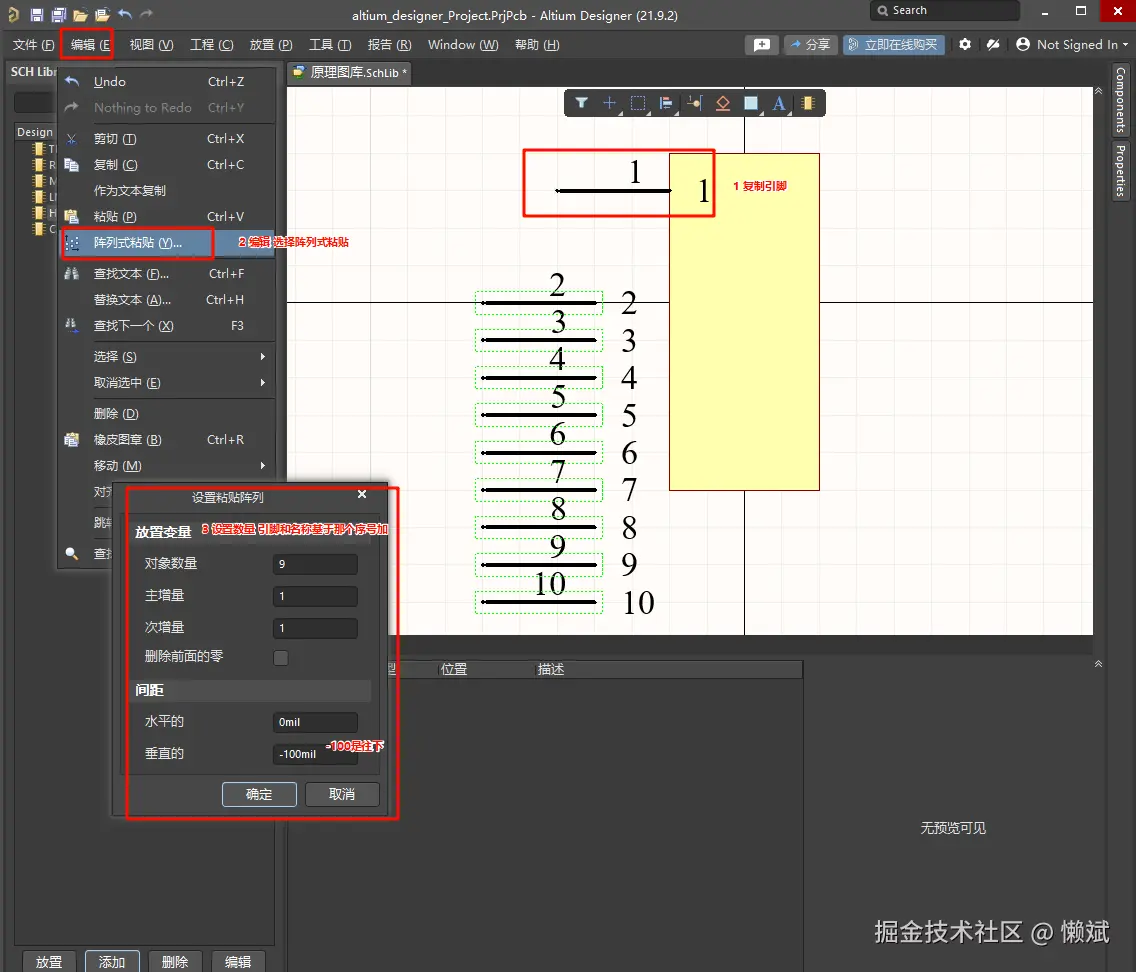Screen dimensions: 1136x972
Task: Click the Altium logo icon in the top corner
Action: 13,14
